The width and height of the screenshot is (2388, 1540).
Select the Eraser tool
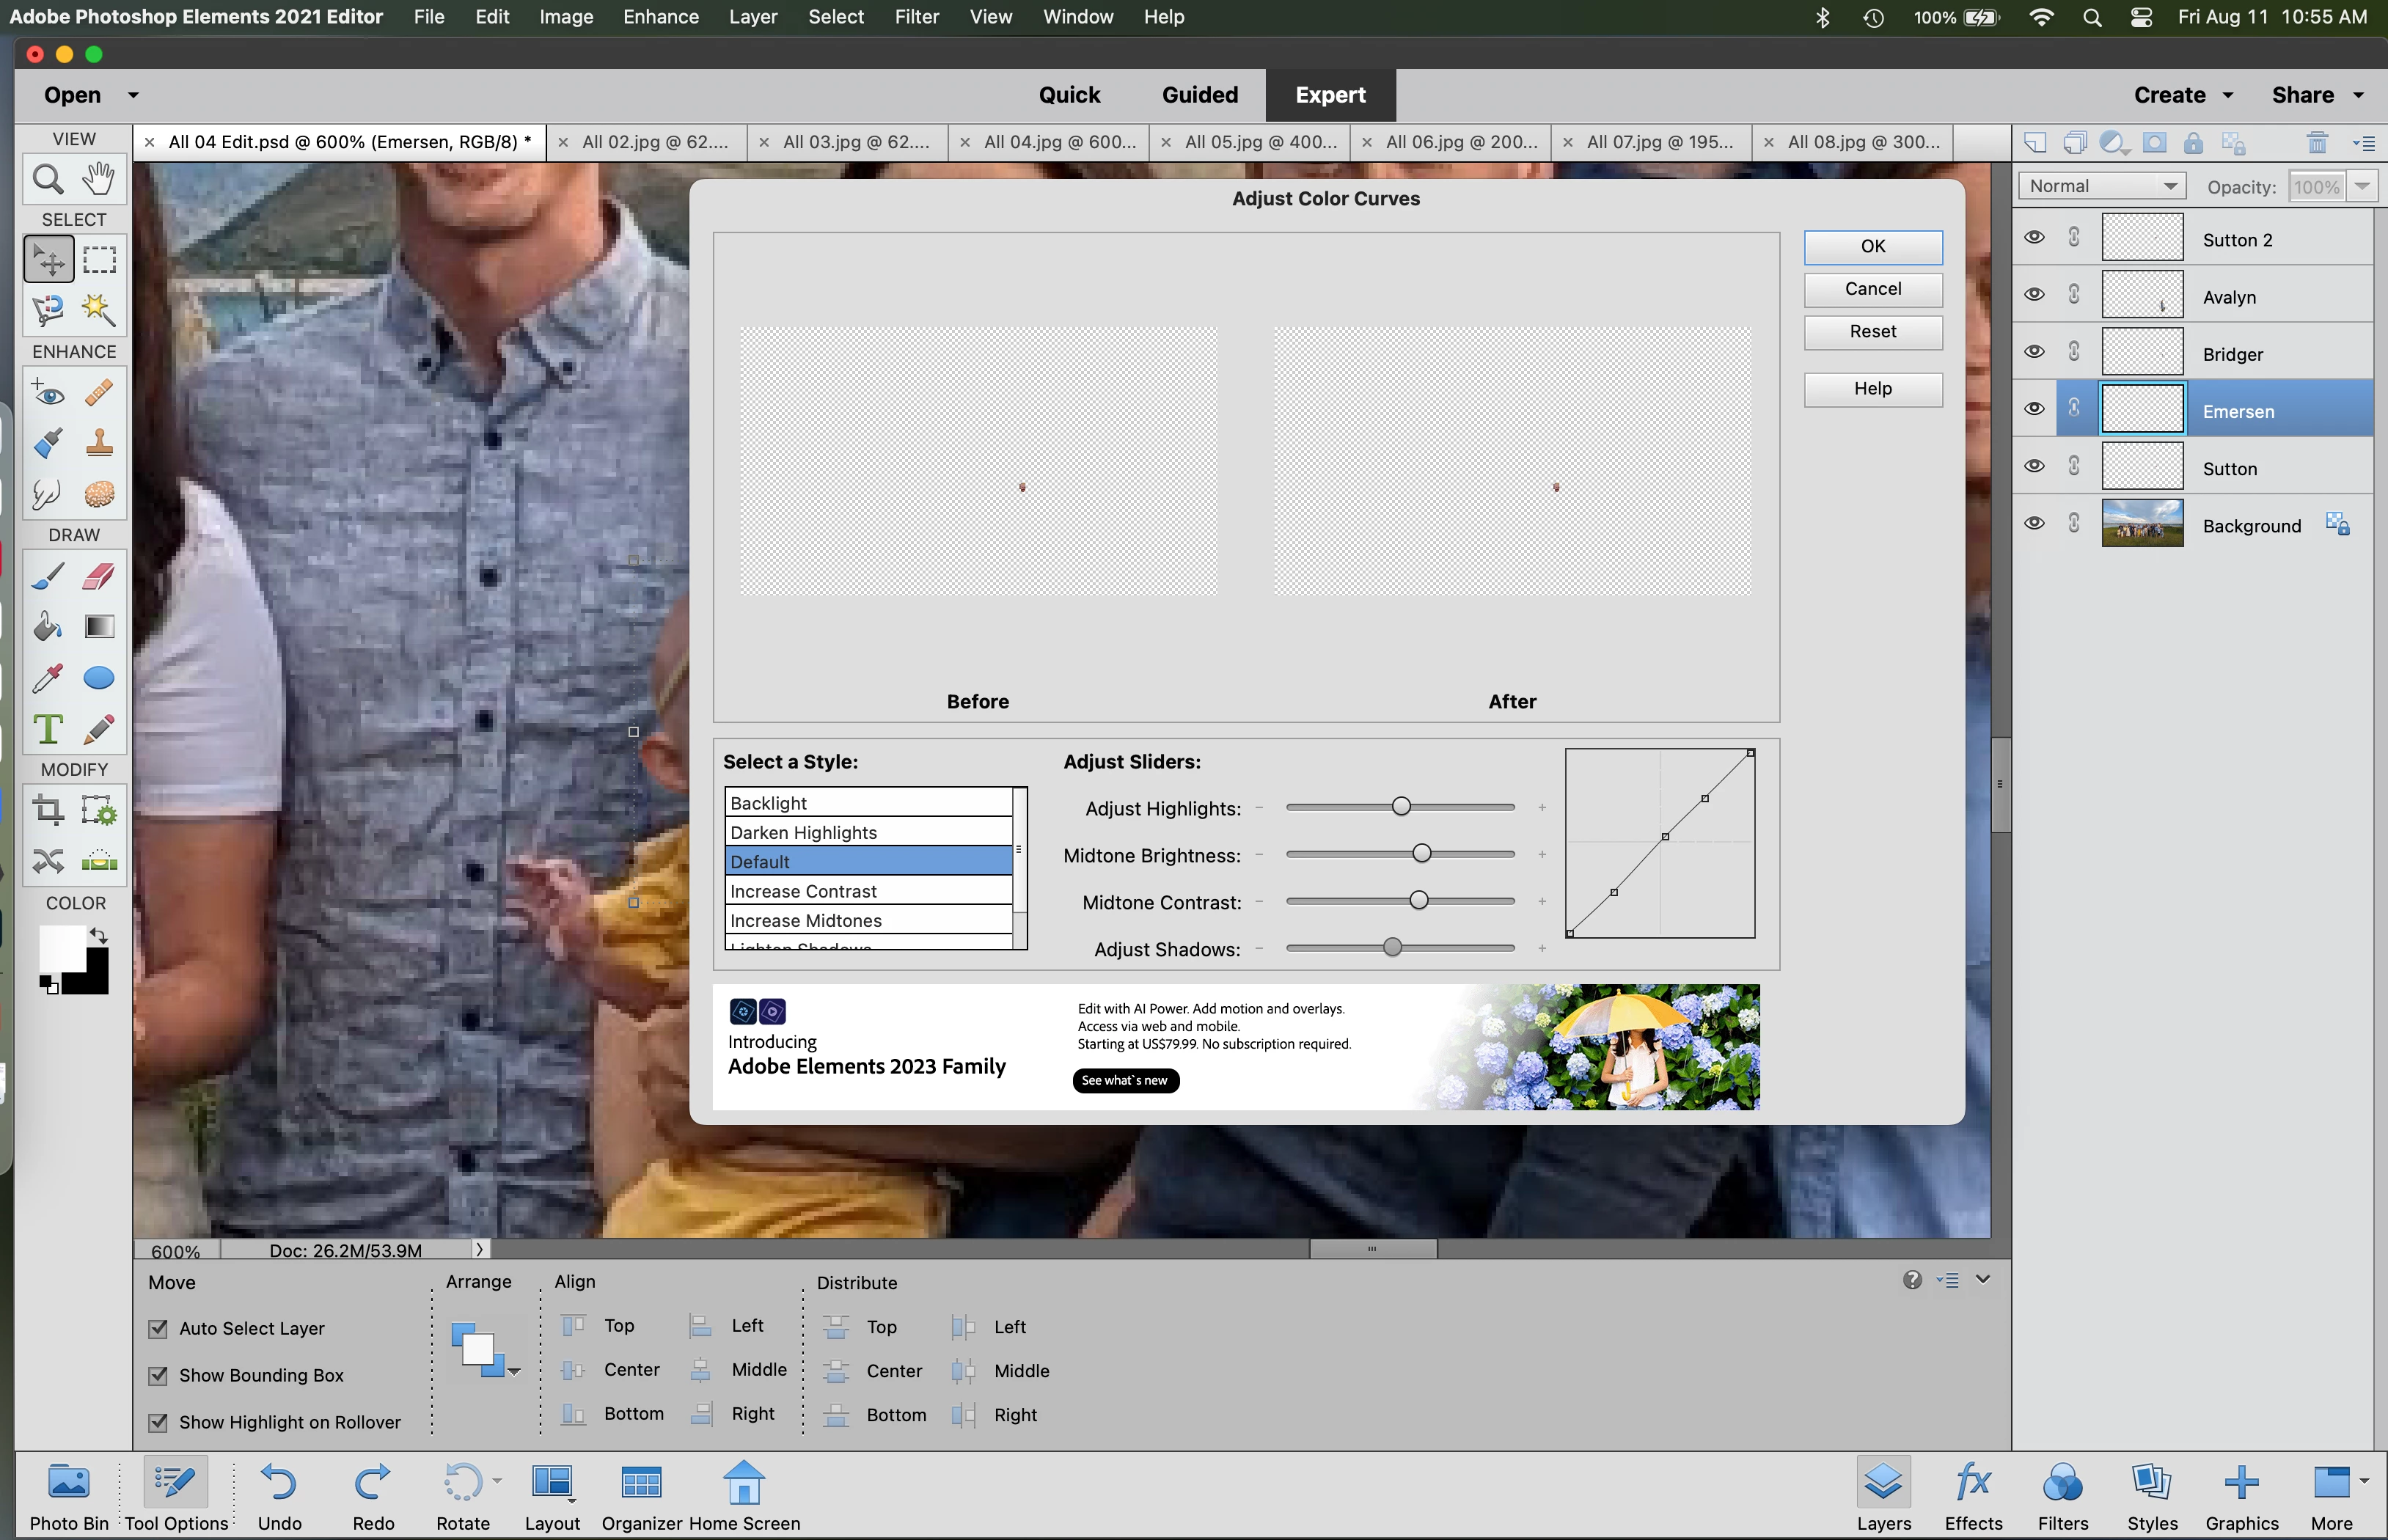pos(98,576)
